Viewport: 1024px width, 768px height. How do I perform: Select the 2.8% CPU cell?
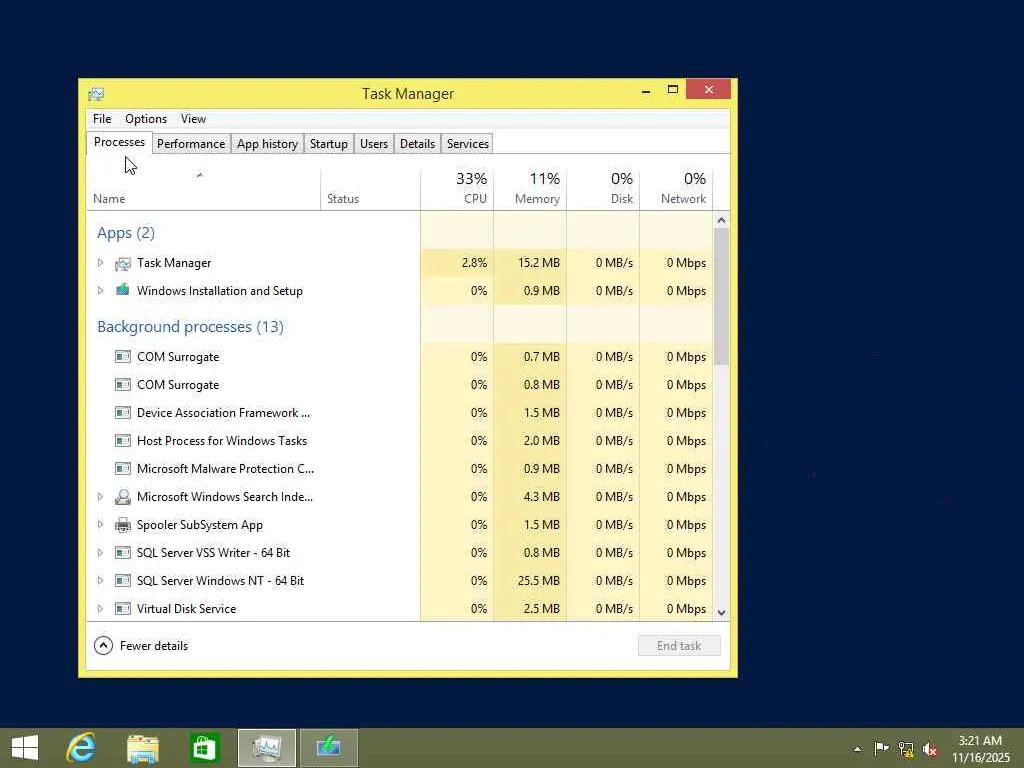[x=457, y=263]
